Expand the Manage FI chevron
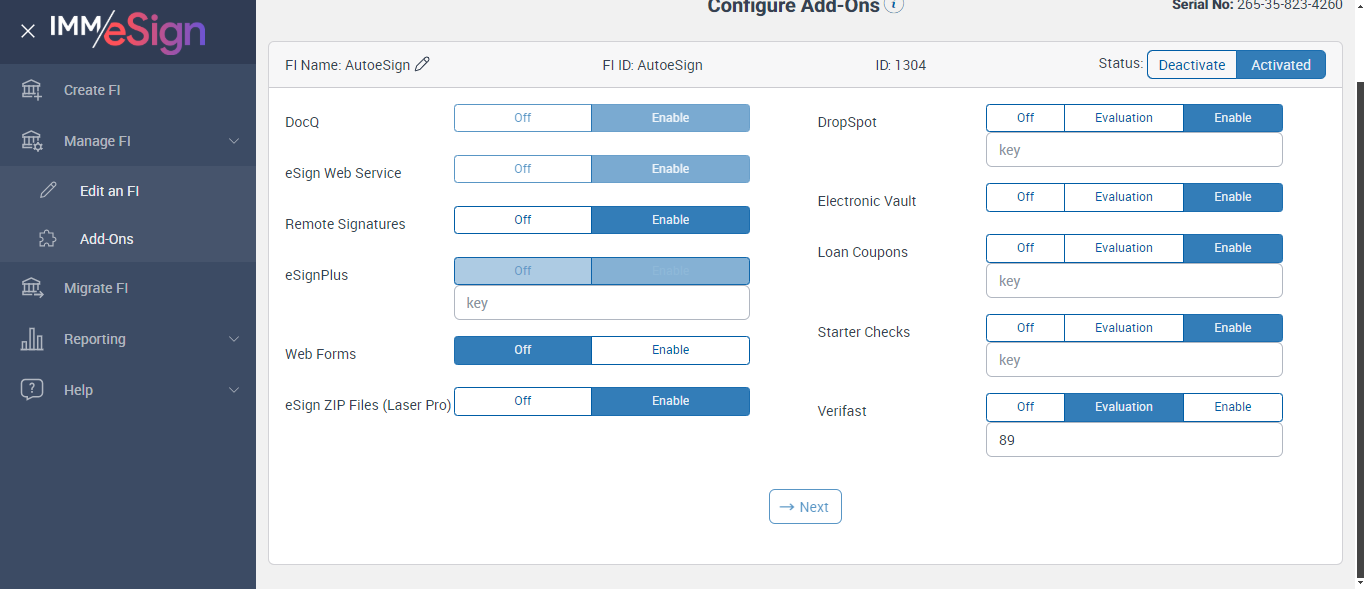The image size is (1366, 589). coord(234,141)
